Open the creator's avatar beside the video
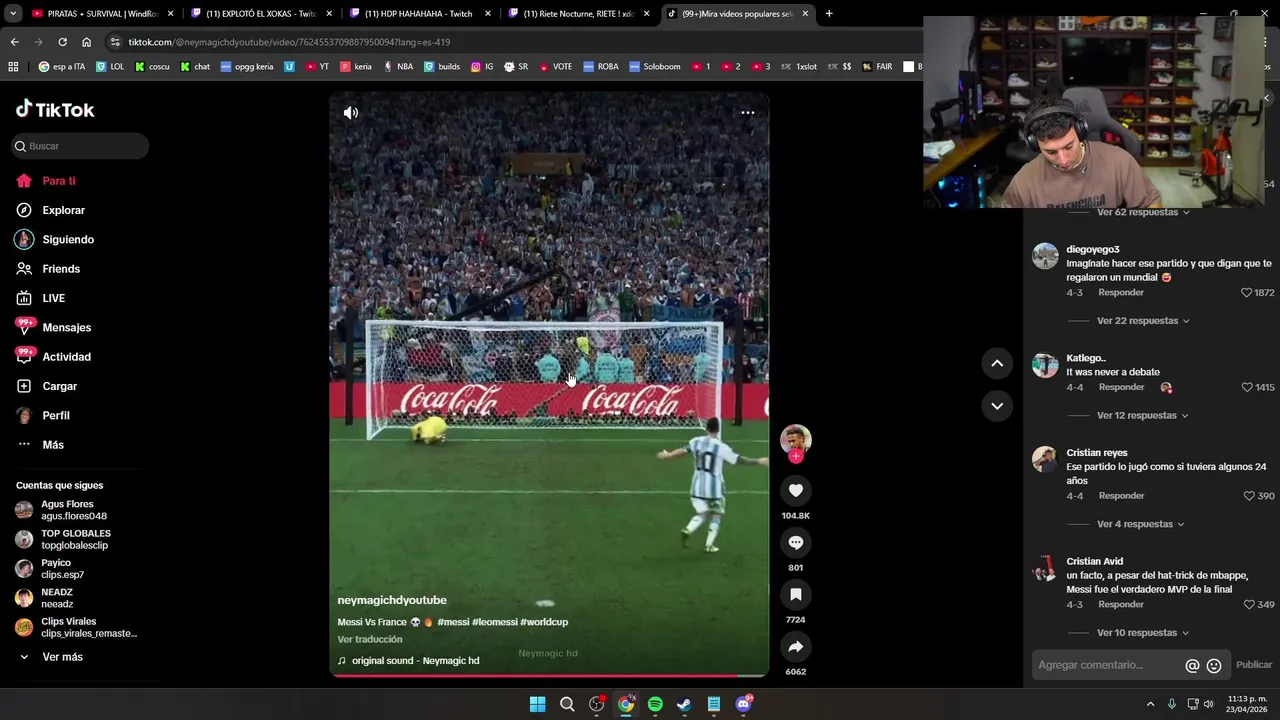This screenshot has height=720, width=1280. point(796,439)
